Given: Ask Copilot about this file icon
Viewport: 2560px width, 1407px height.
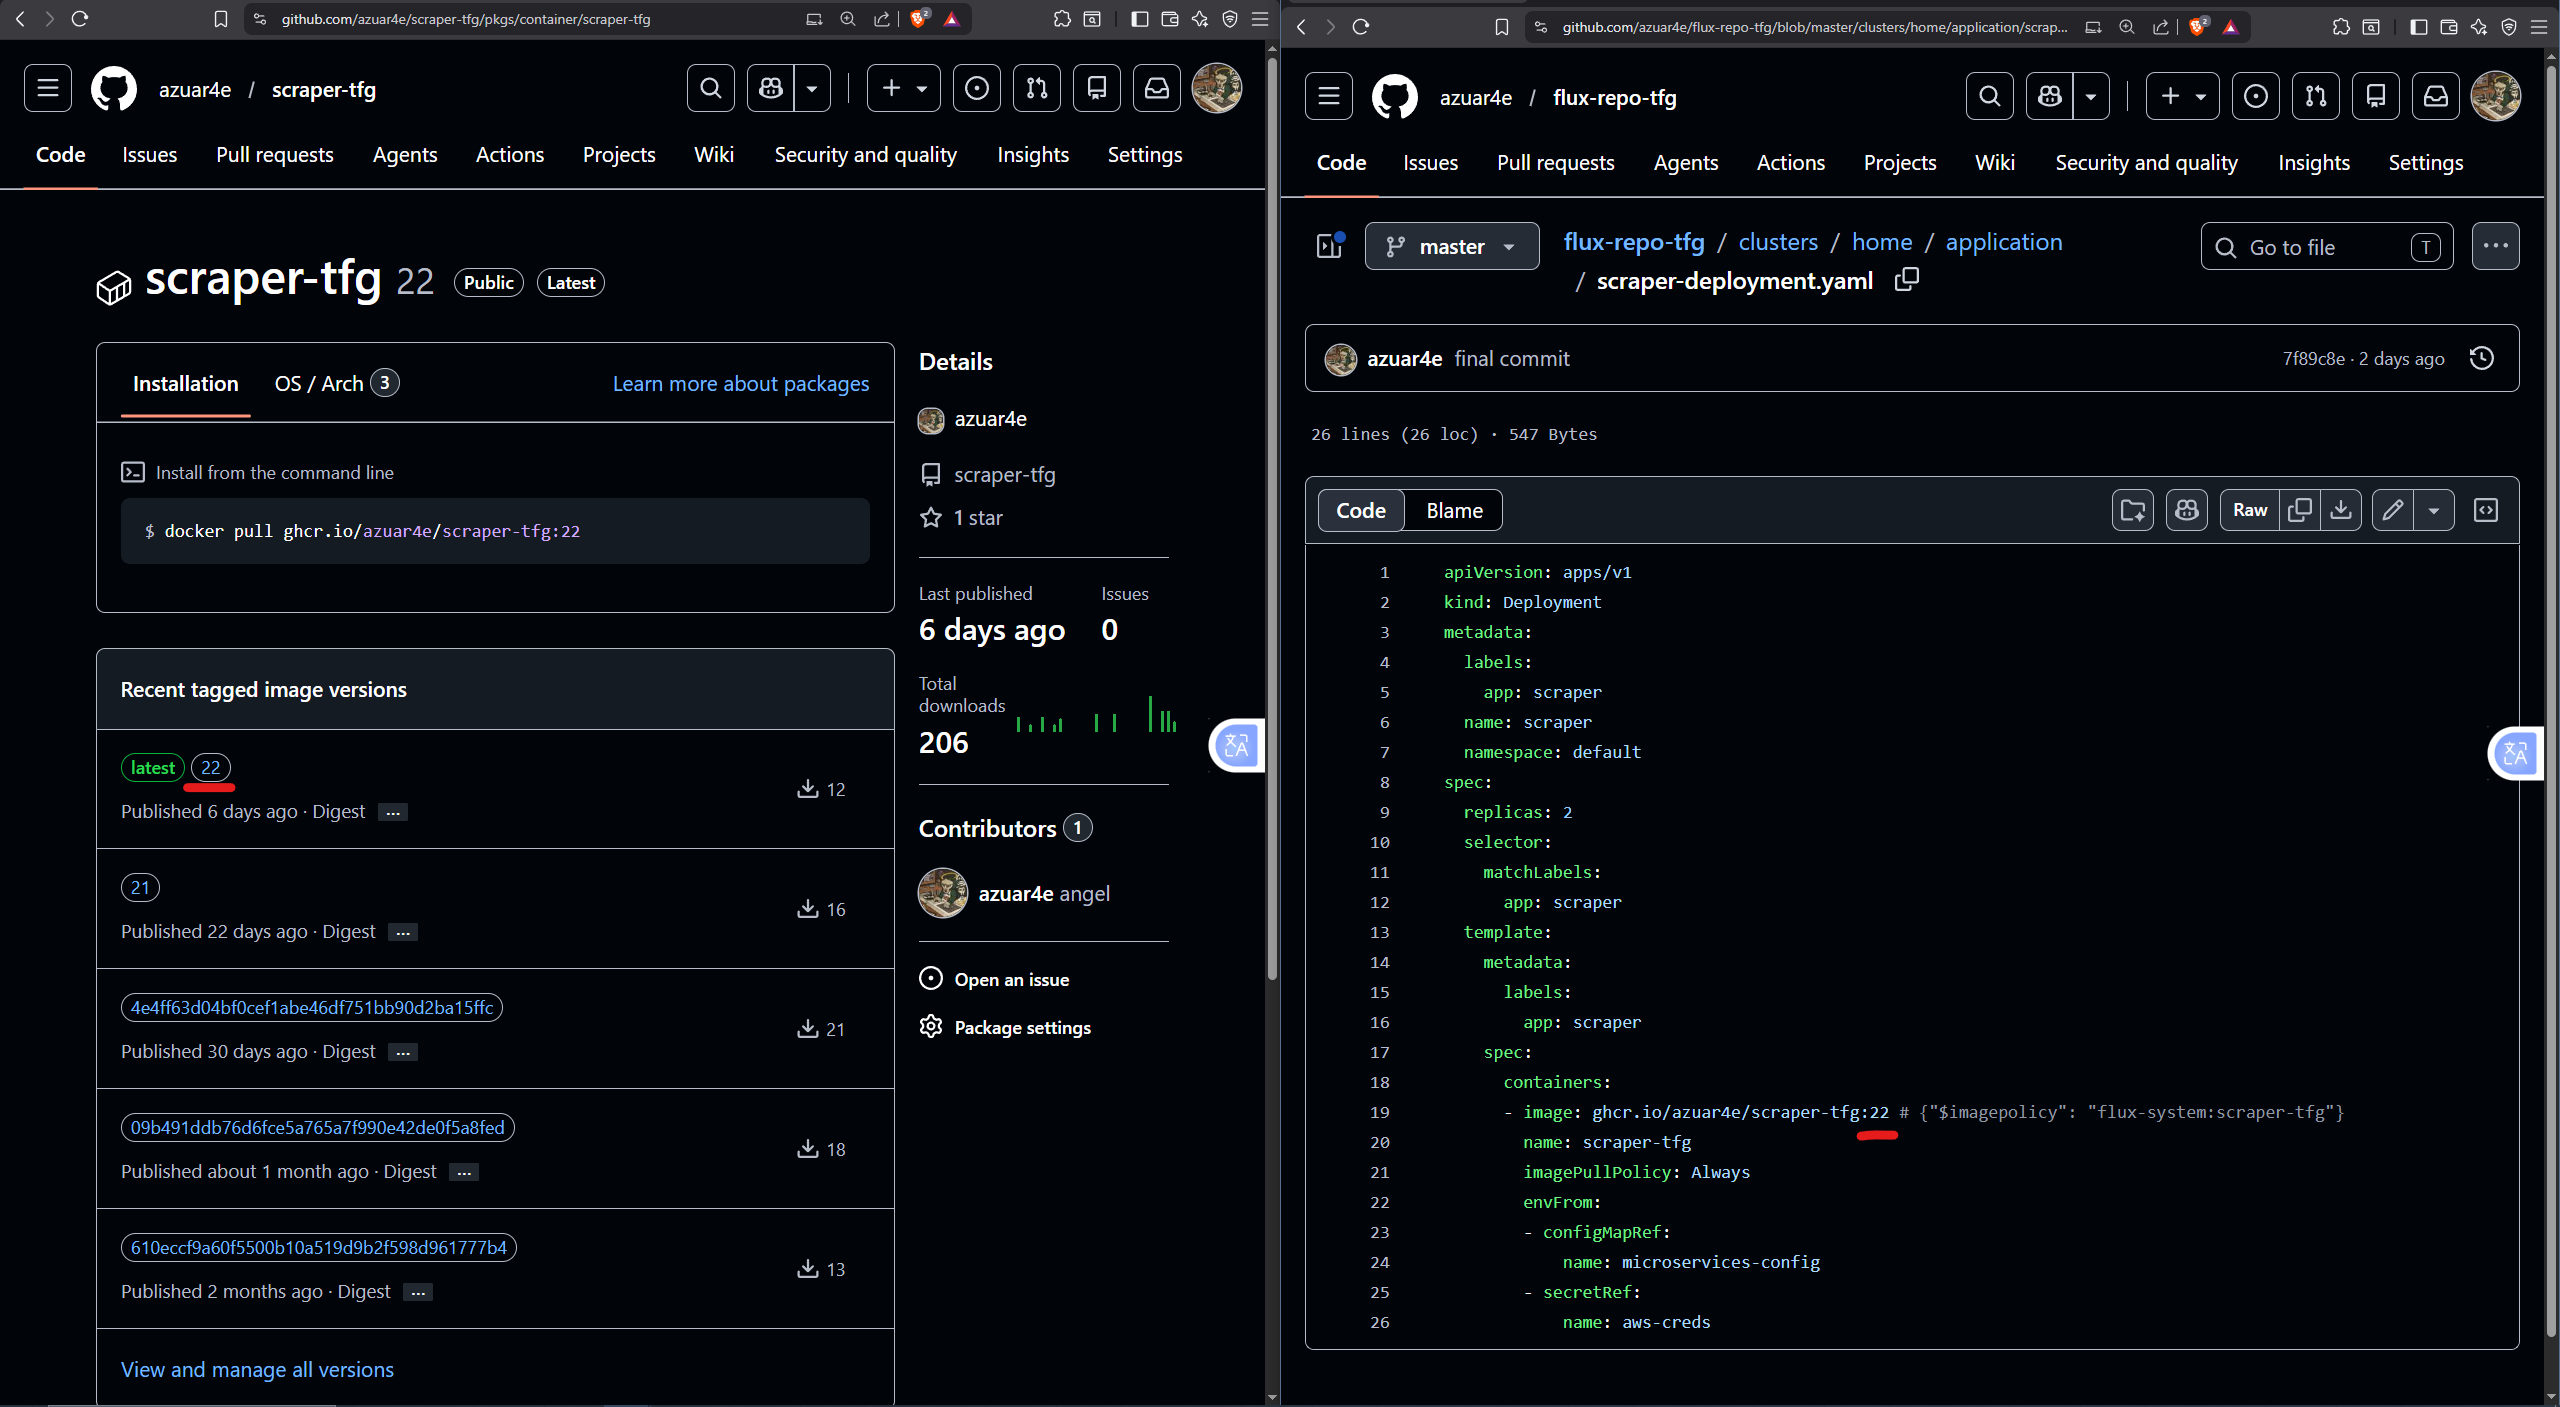Looking at the screenshot, I should pyautogui.click(x=2187, y=511).
